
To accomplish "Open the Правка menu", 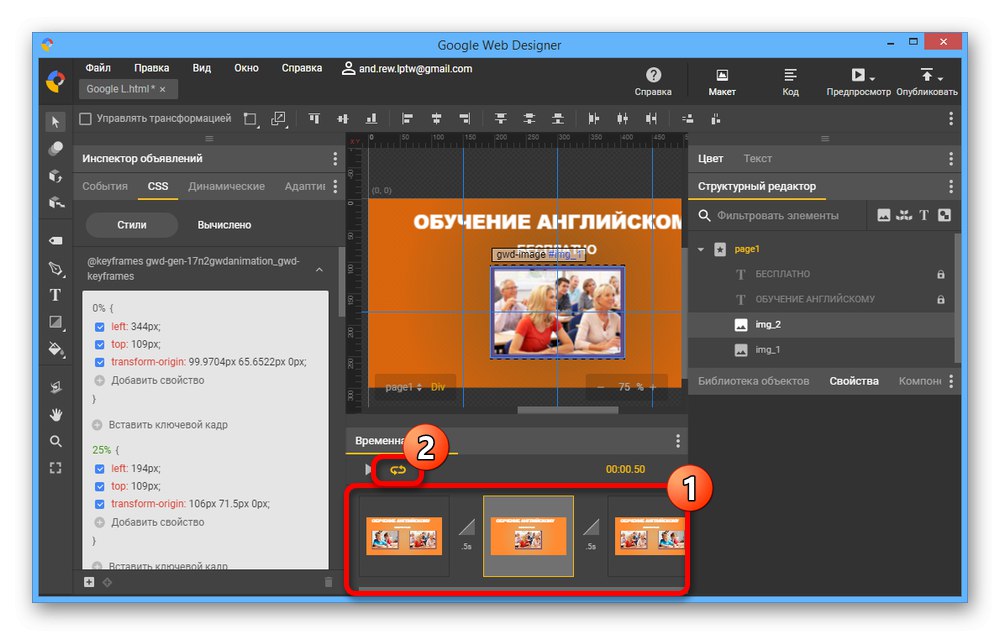I will point(152,68).
